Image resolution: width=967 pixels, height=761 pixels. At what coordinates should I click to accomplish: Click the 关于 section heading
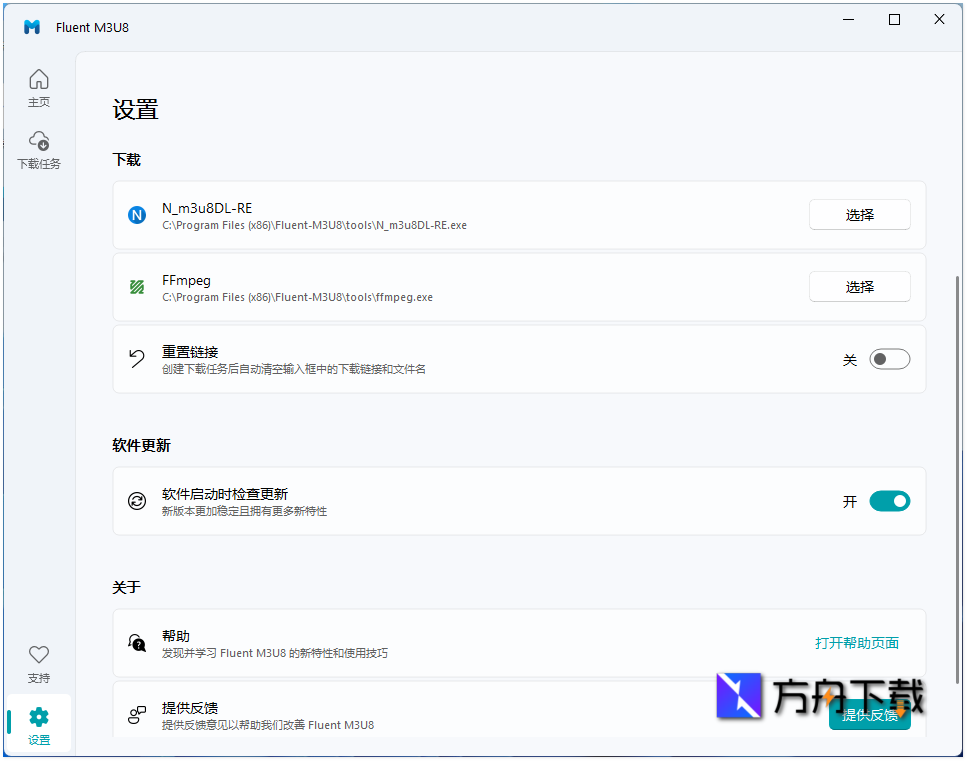click(x=126, y=587)
